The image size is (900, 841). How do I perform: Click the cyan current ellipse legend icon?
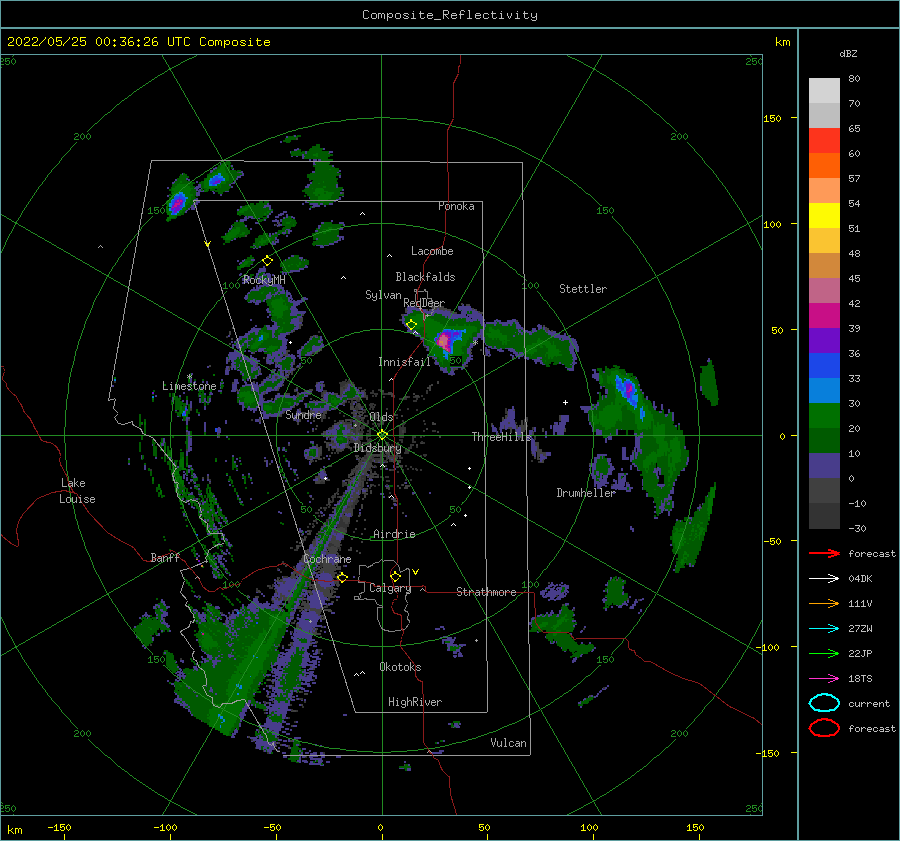click(824, 703)
